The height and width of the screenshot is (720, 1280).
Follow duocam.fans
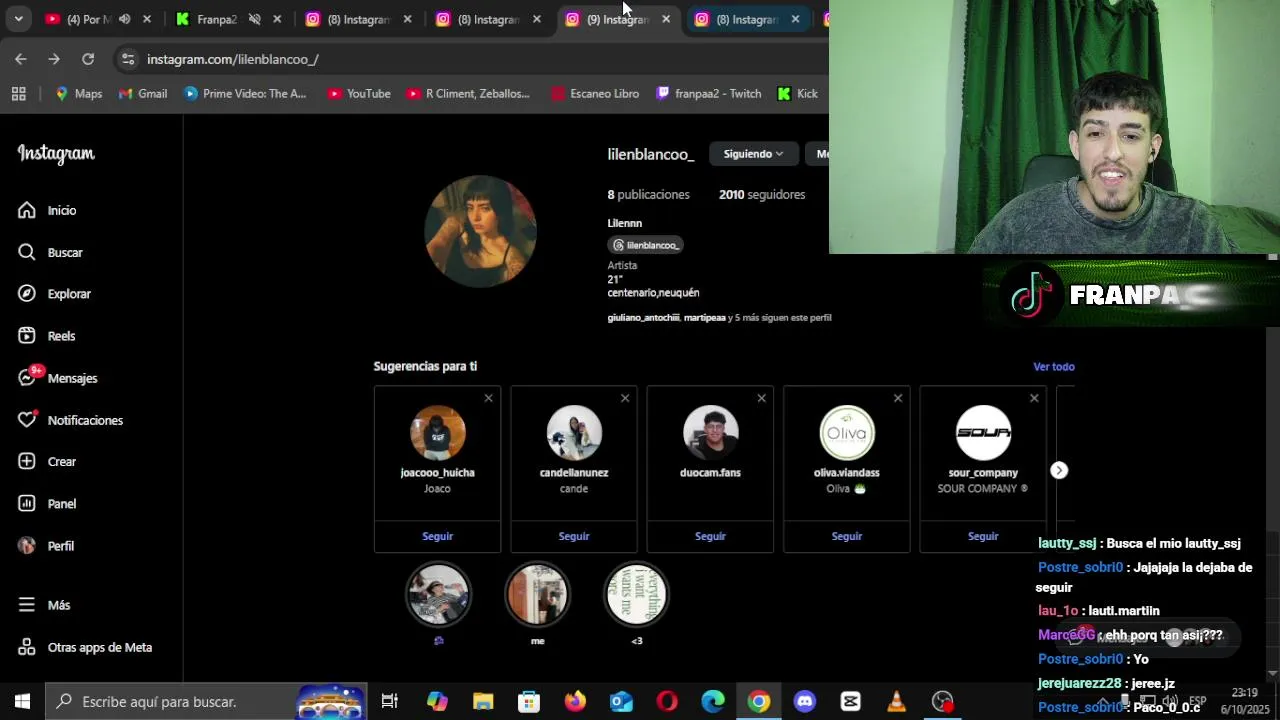(x=710, y=536)
